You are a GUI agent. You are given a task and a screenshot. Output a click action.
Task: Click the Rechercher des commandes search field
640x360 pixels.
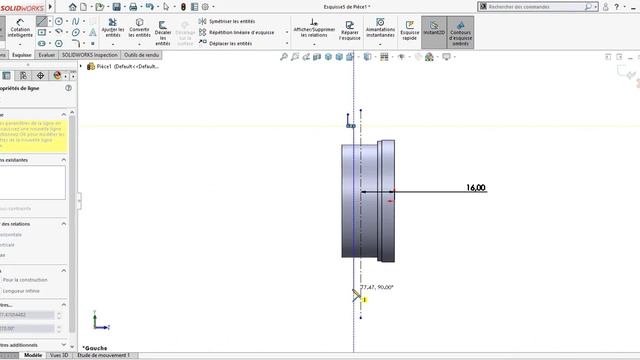[x=536, y=7]
